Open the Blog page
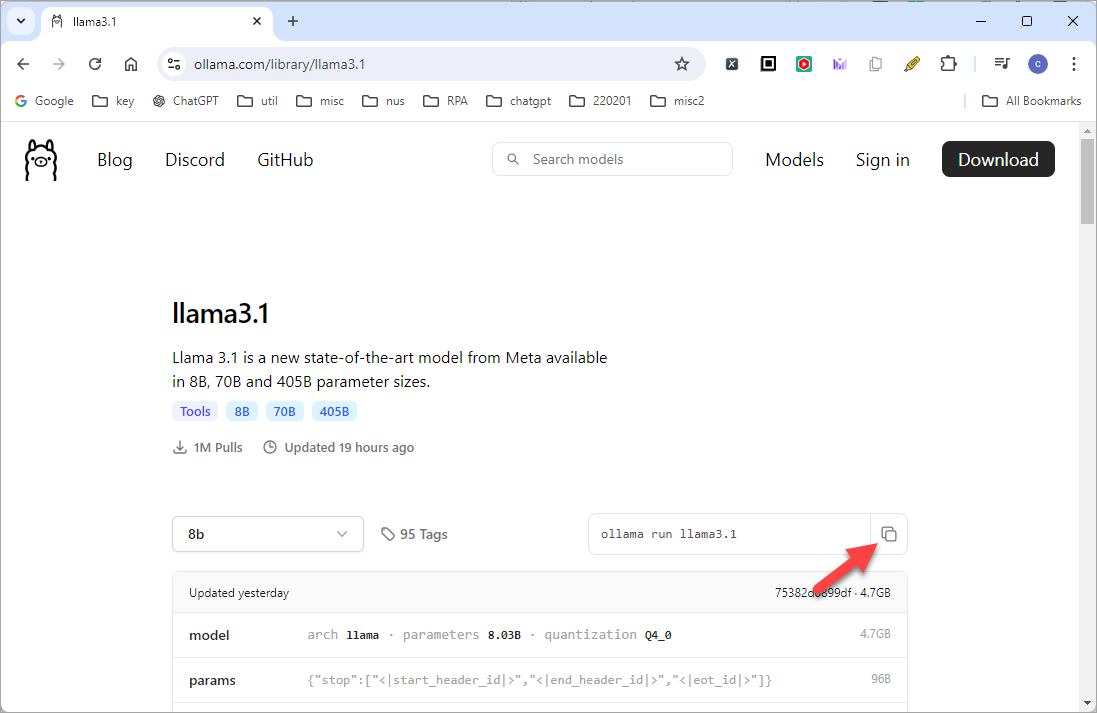The height and width of the screenshot is (713, 1097). point(115,160)
